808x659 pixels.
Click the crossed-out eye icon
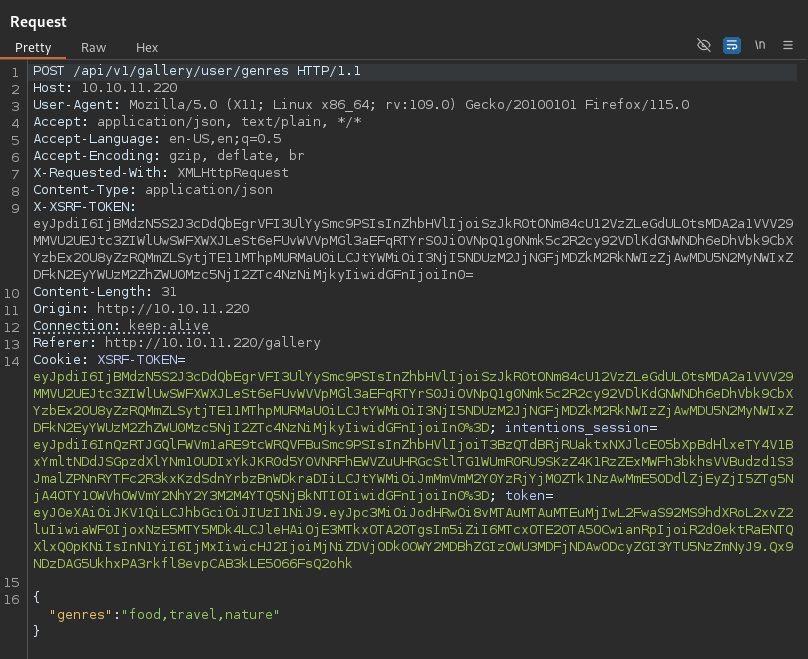(704, 46)
